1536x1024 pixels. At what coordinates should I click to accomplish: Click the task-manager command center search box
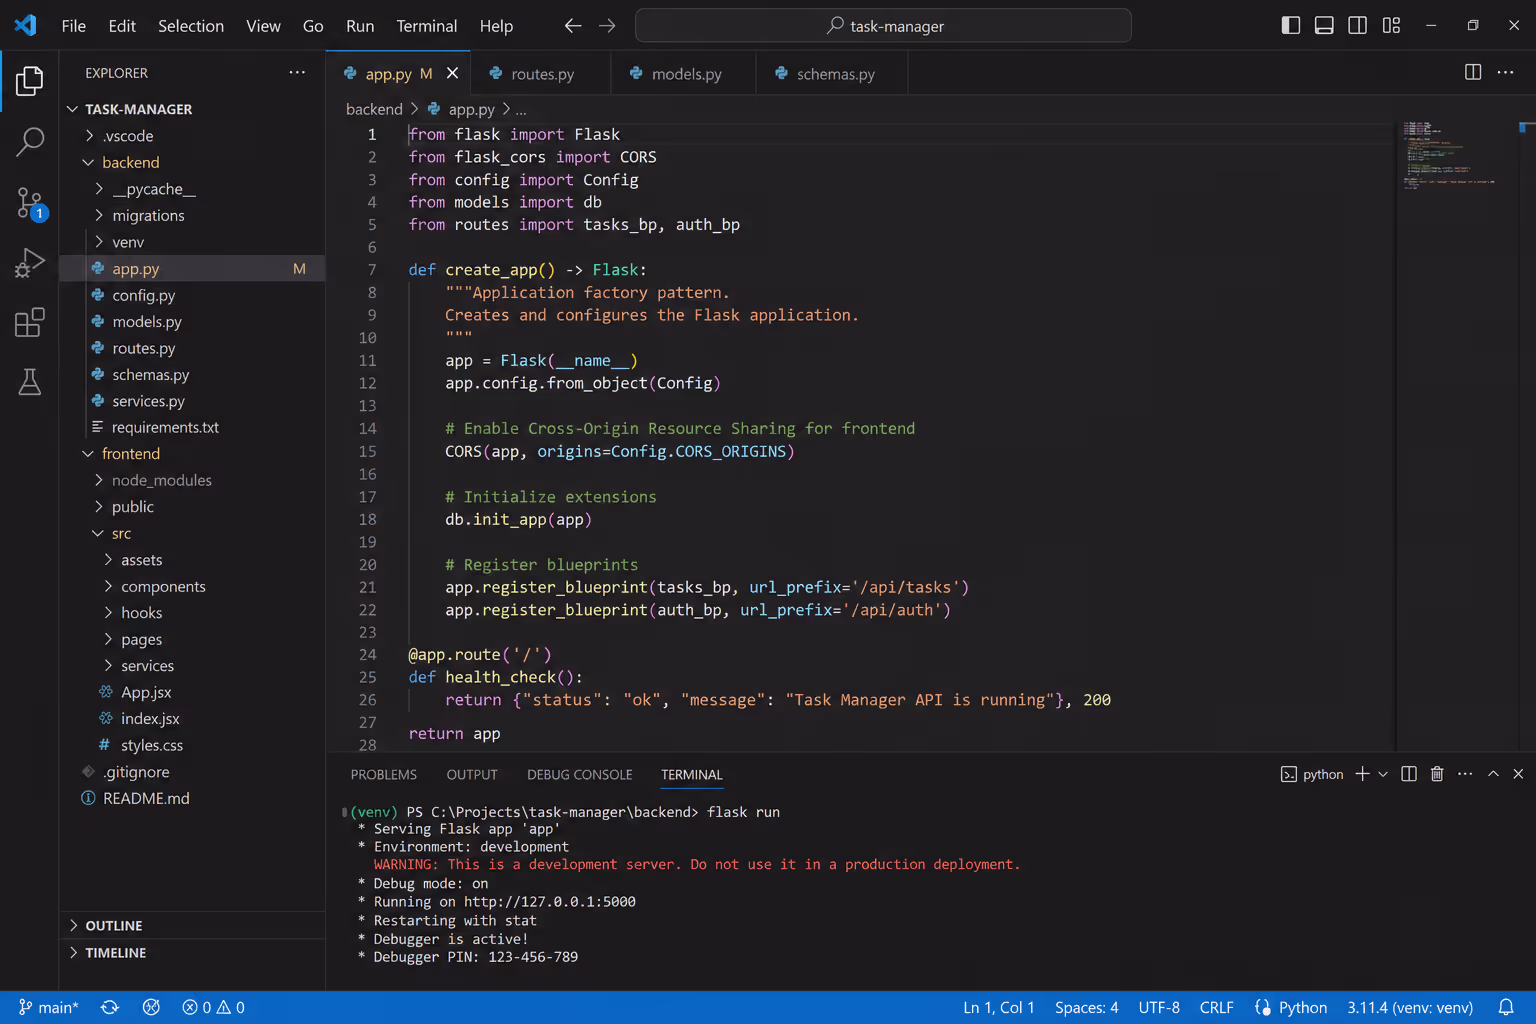pyautogui.click(x=883, y=26)
